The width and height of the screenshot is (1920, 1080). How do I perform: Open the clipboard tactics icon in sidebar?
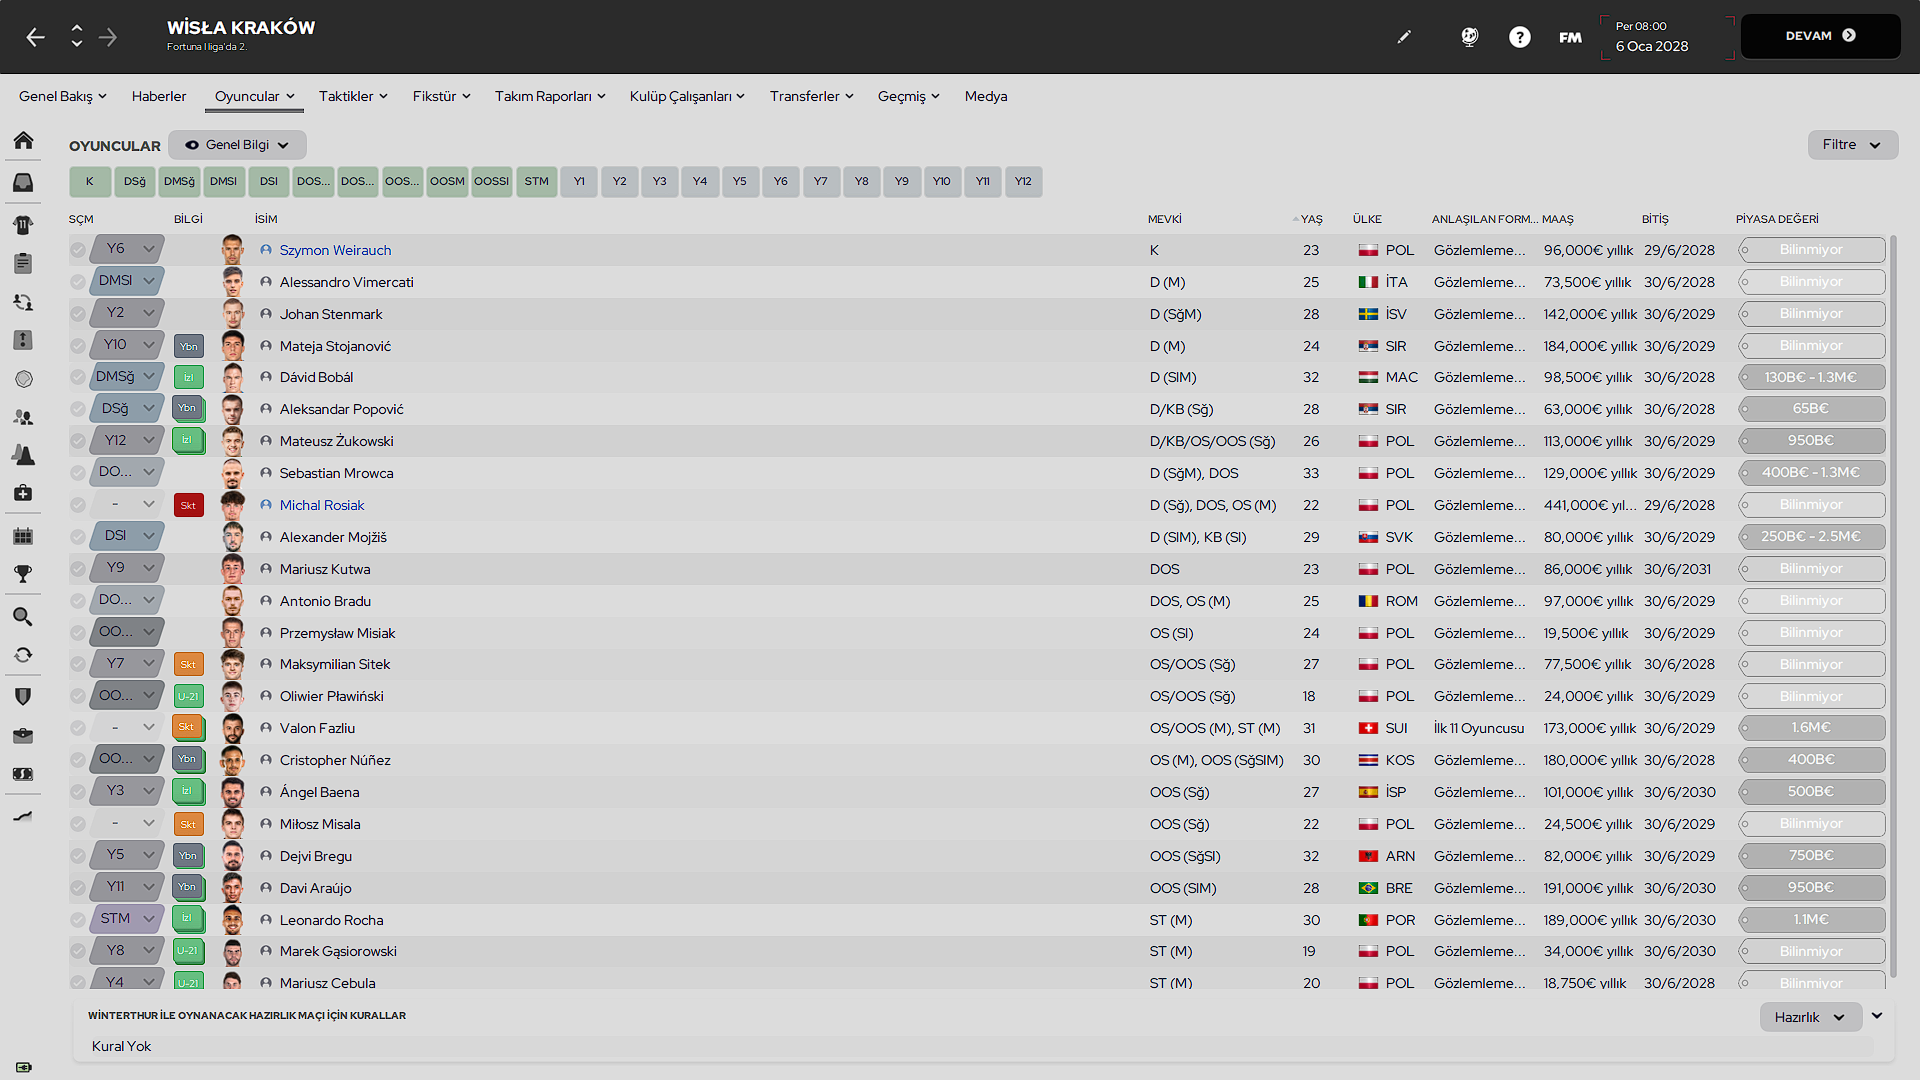(x=23, y=263)
